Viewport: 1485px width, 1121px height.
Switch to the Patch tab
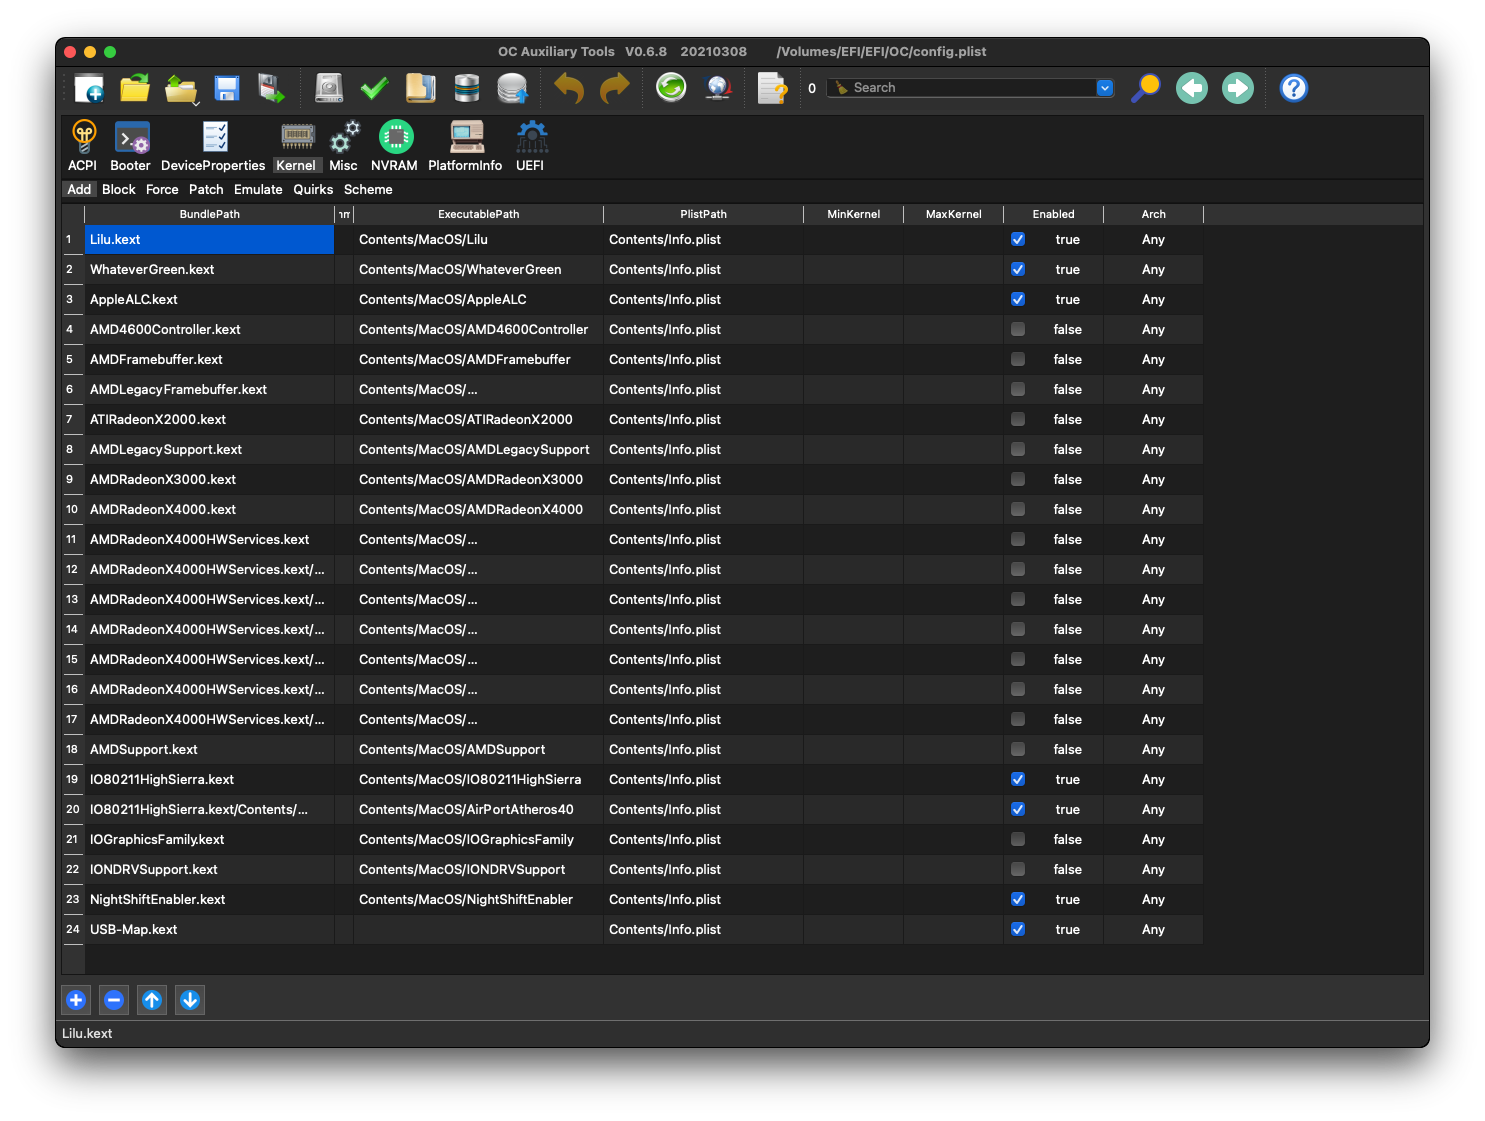206,190
